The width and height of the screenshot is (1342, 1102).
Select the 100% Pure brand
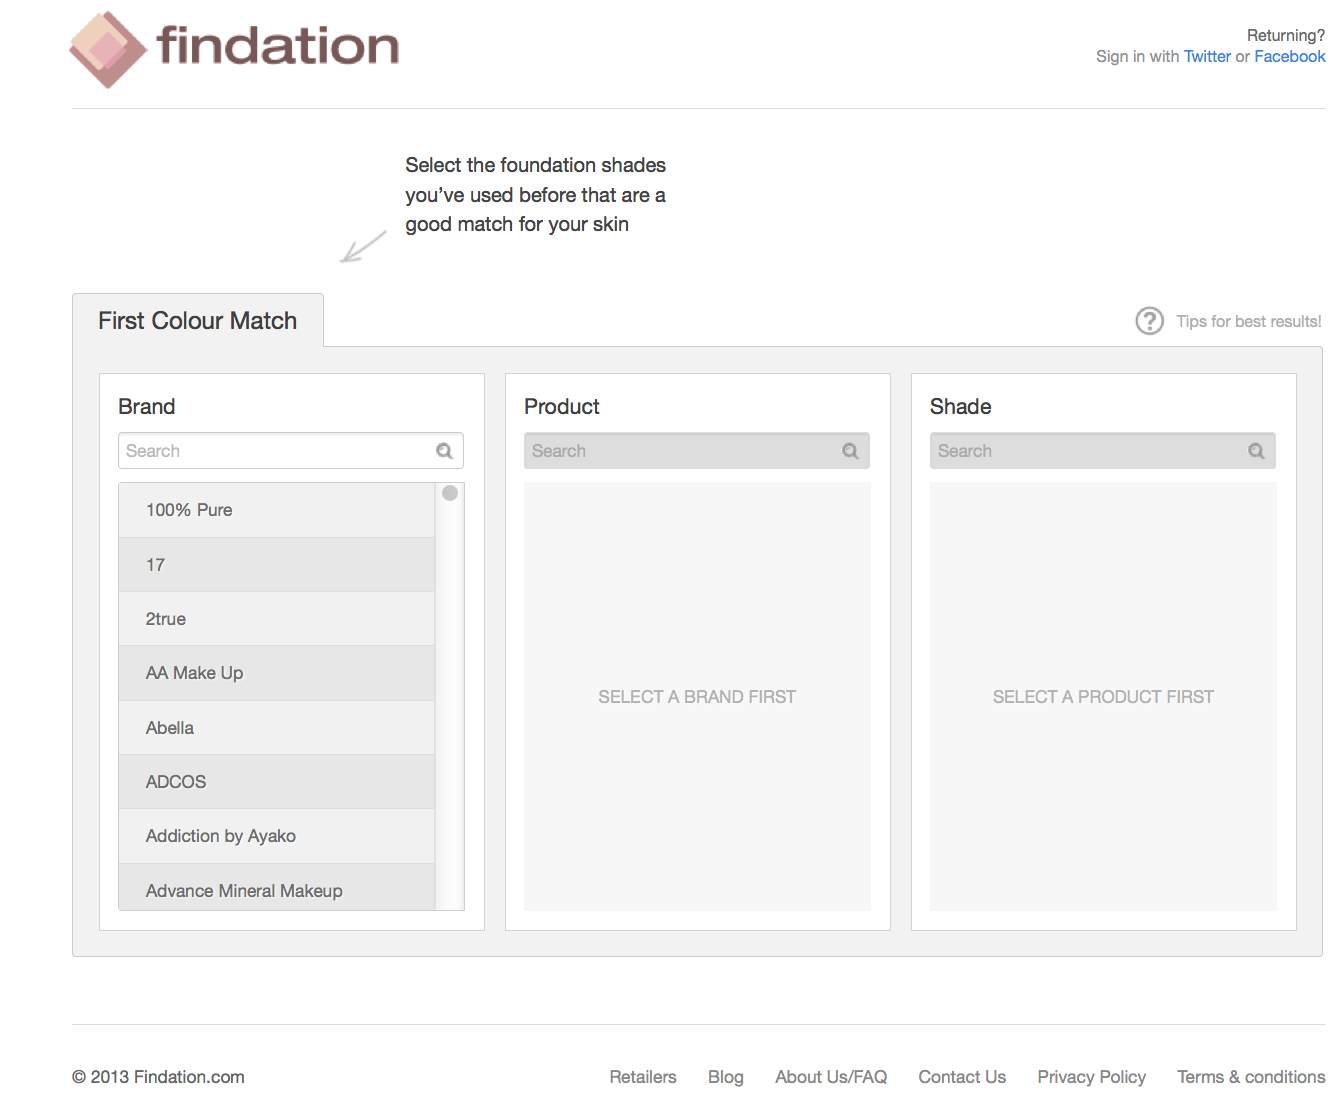[277, 510]
